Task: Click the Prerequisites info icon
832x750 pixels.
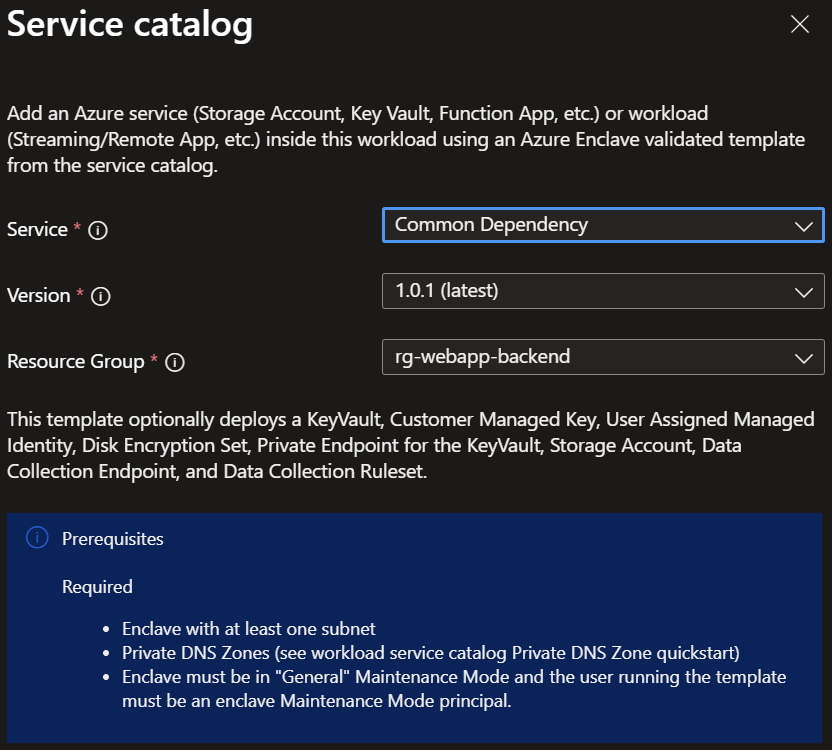Action: (x=37, y=538)
